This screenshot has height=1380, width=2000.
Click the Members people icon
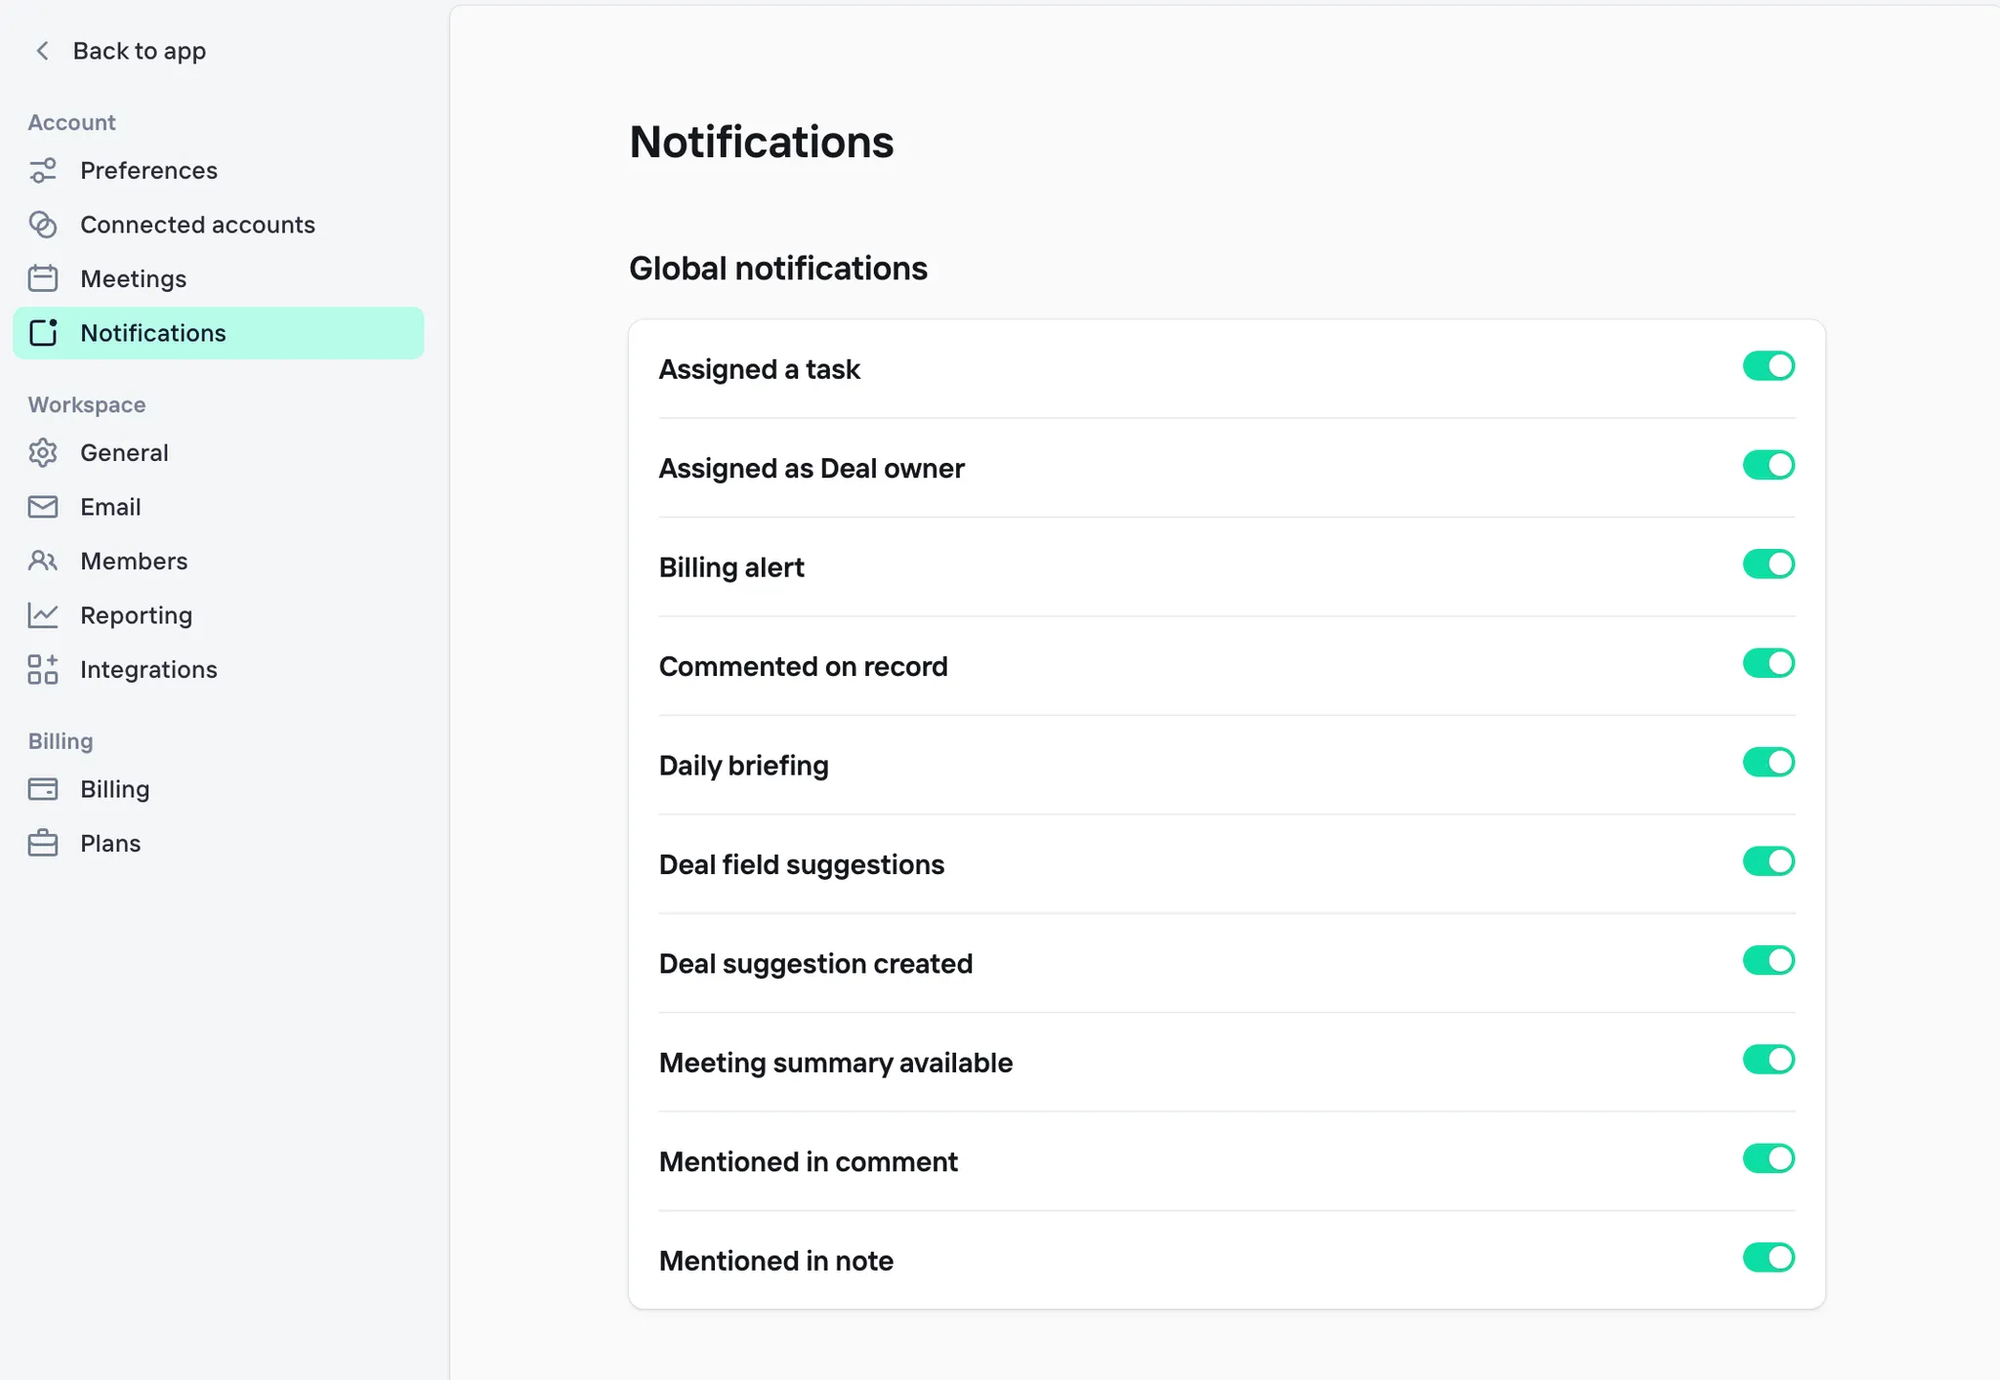pyautogui.click(x=43, y=561)
